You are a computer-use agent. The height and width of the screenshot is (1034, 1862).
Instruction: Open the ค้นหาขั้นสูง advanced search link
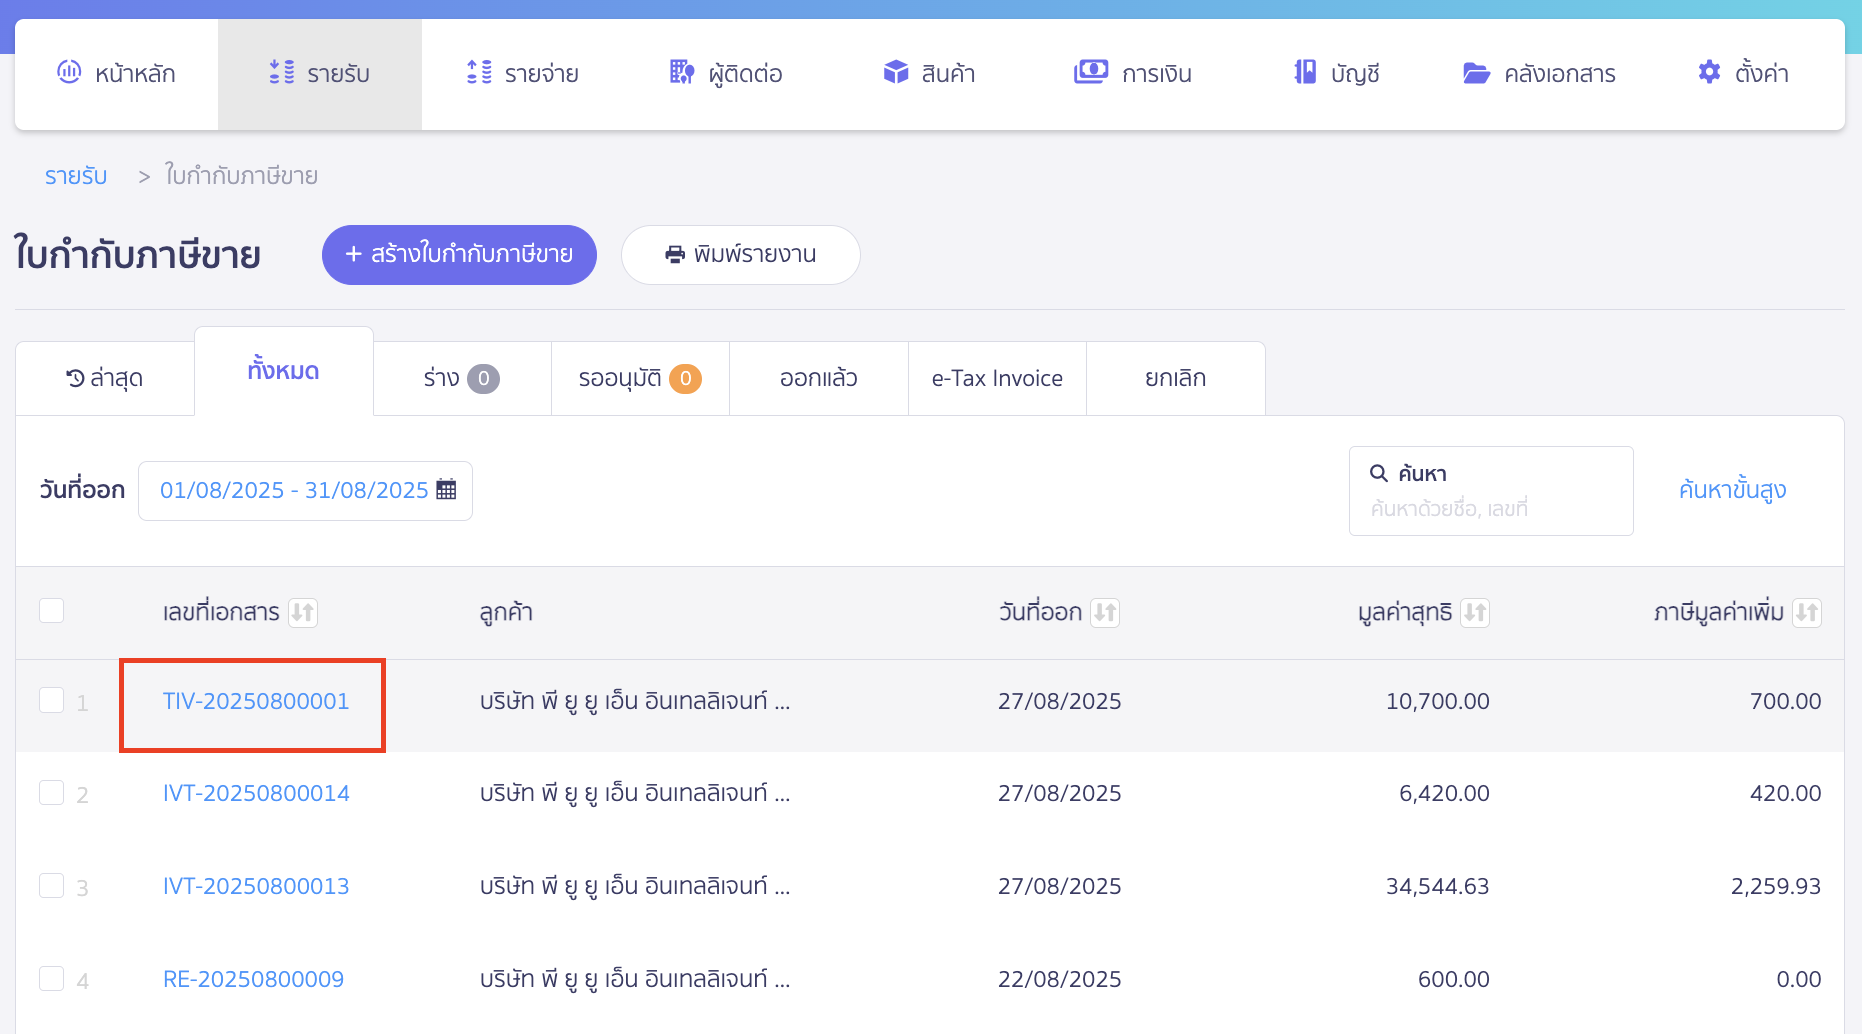tap(1732, 490)
